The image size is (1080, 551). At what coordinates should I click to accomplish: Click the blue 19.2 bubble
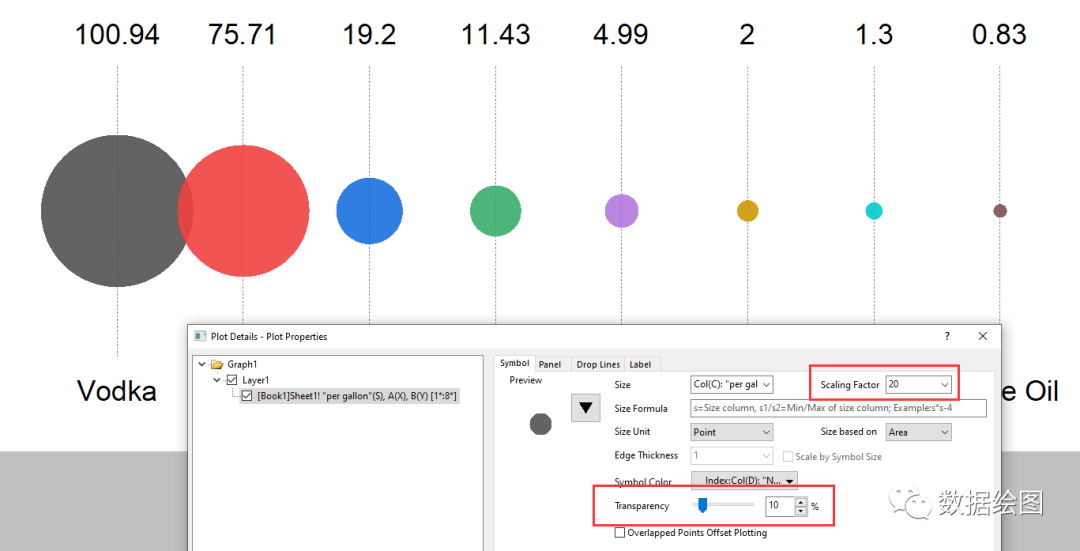coord(369,211)
